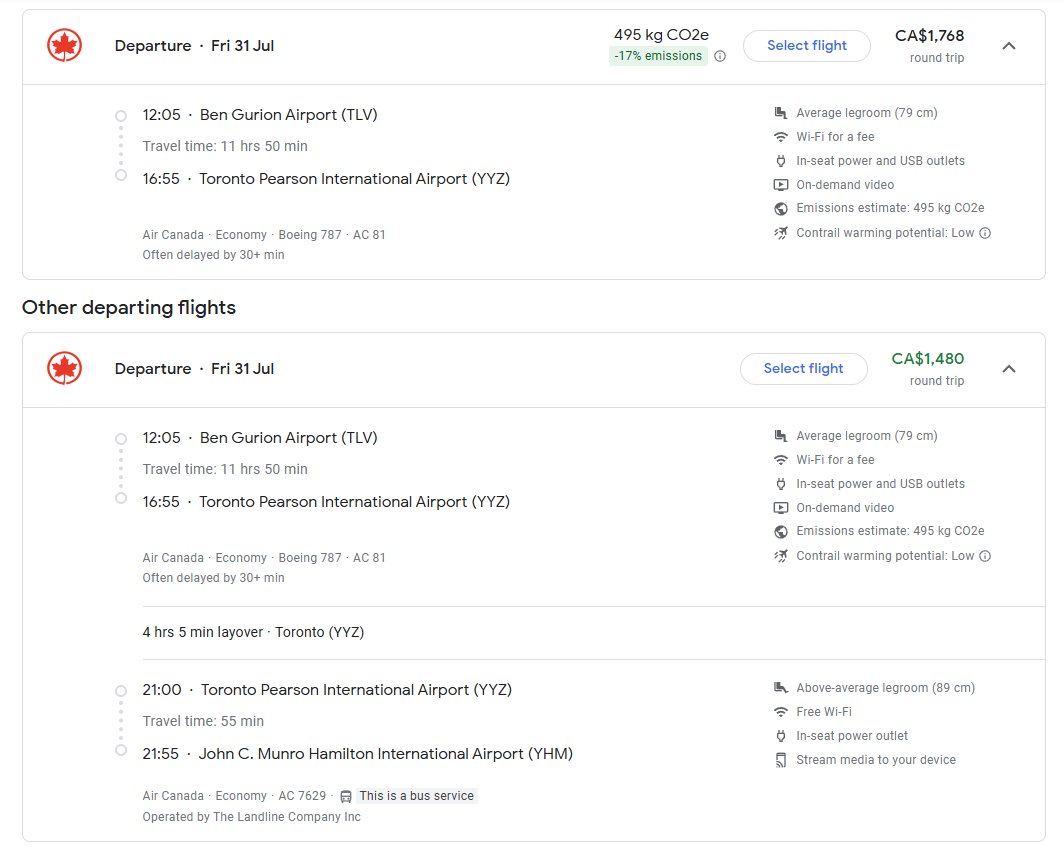Collapse the CA$1,768 flight details
Screen dimensions: 1063x847
coord(1009,46)
